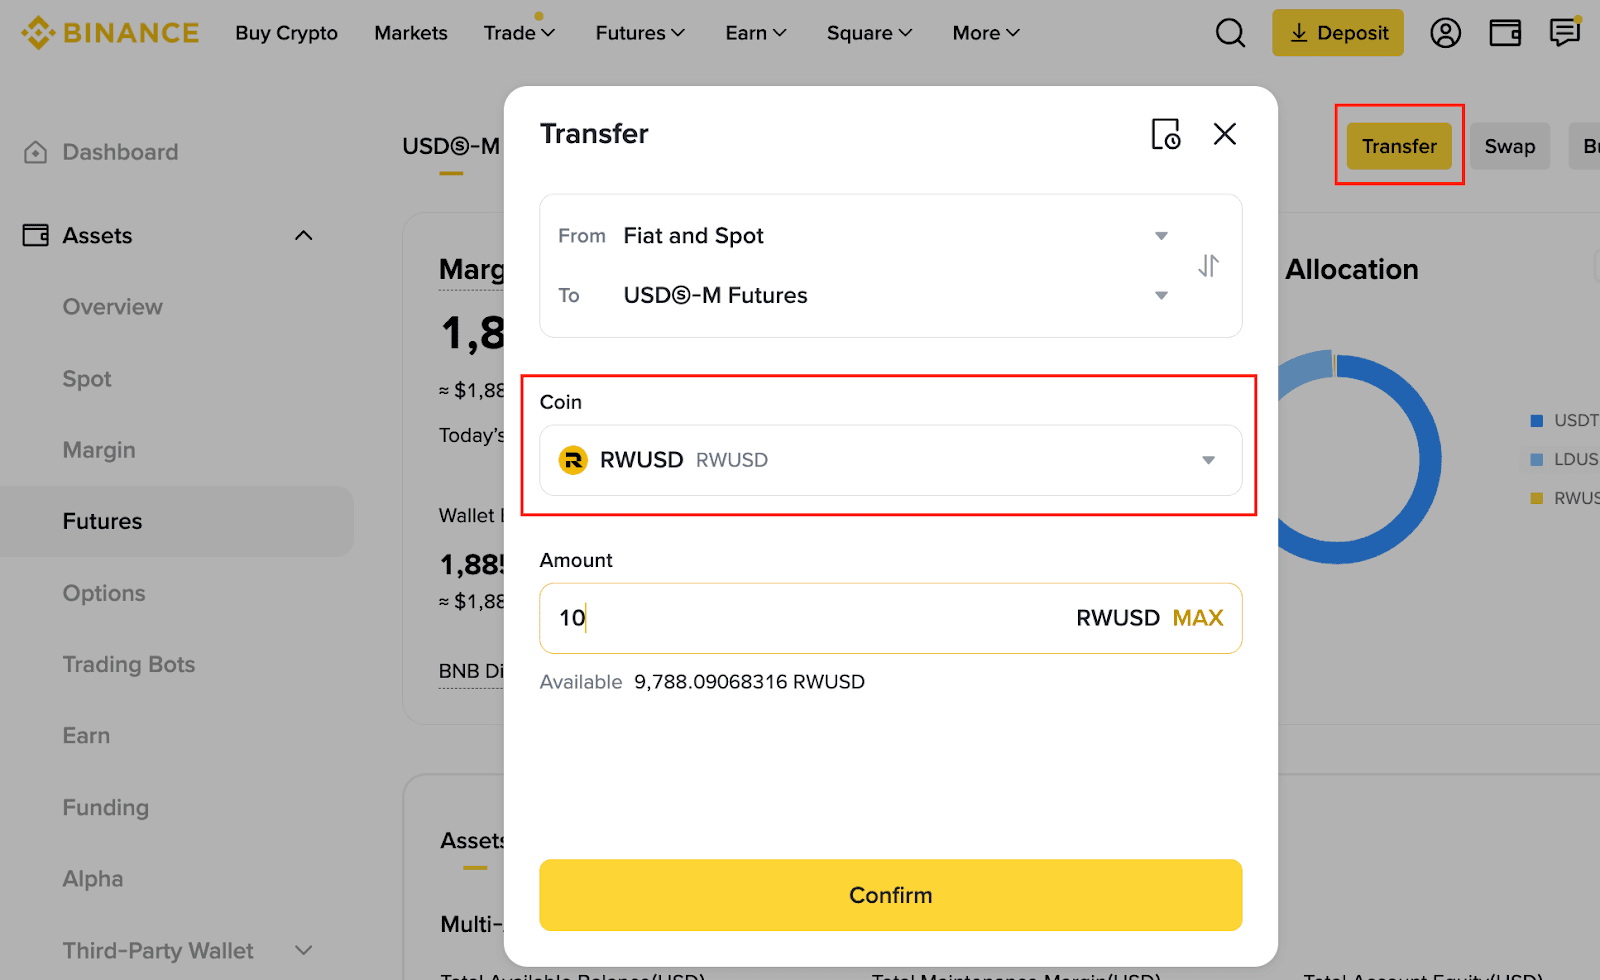Close the Transfer dialog
The image size is (1600, 980).
point(1225,134)
